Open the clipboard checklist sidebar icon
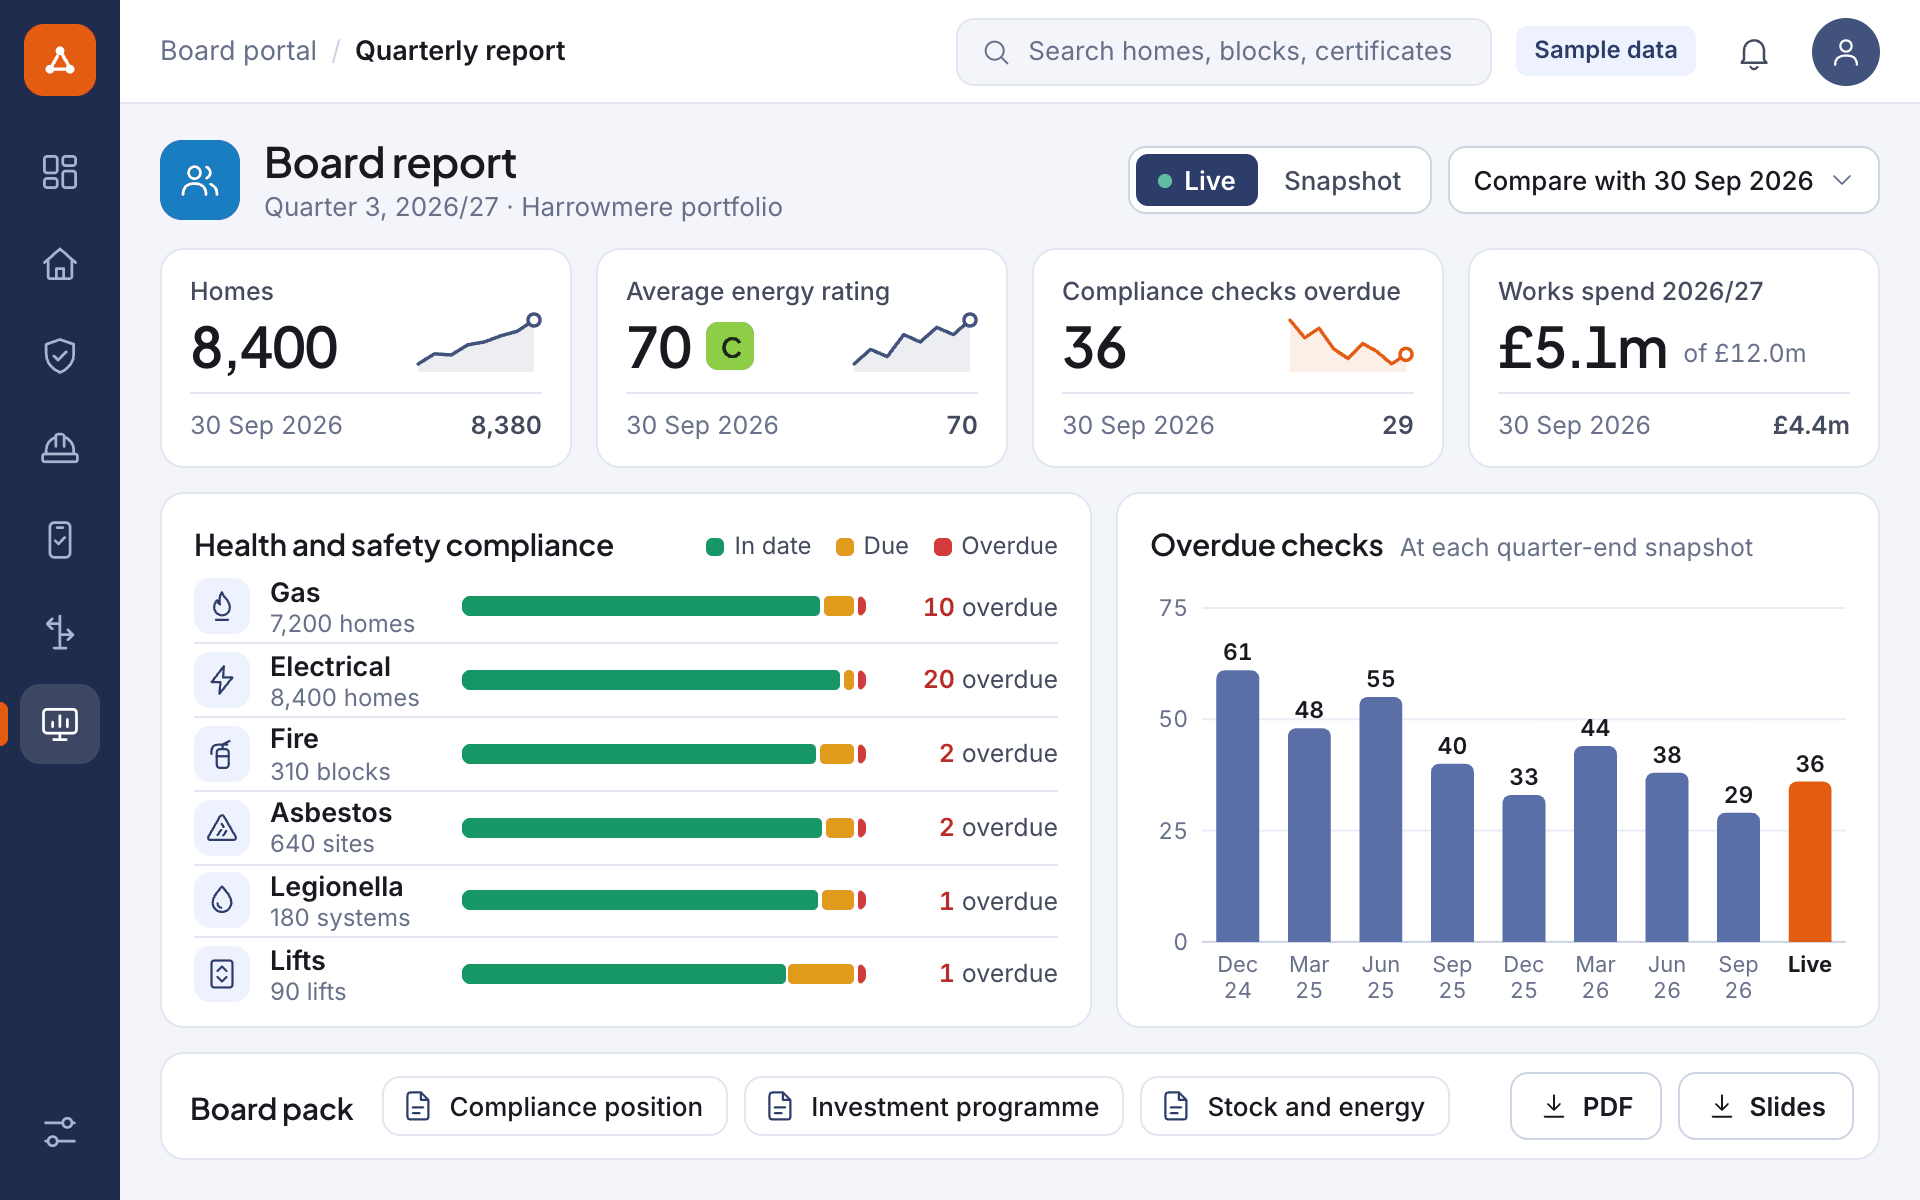The image size is (1920, 1200). click(x=60, y=540)
